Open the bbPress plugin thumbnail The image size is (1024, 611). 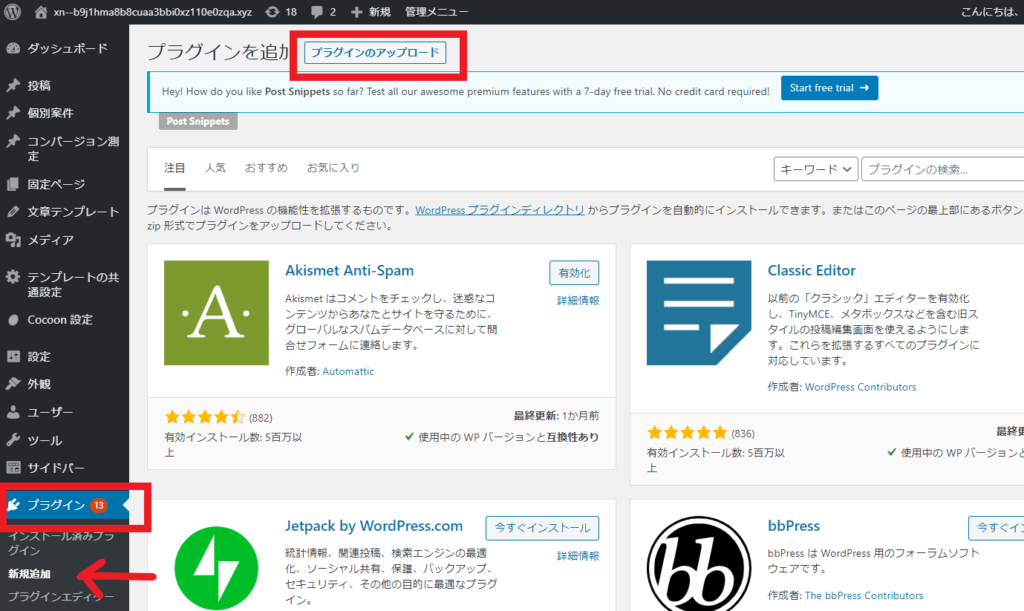coord(699,565)
